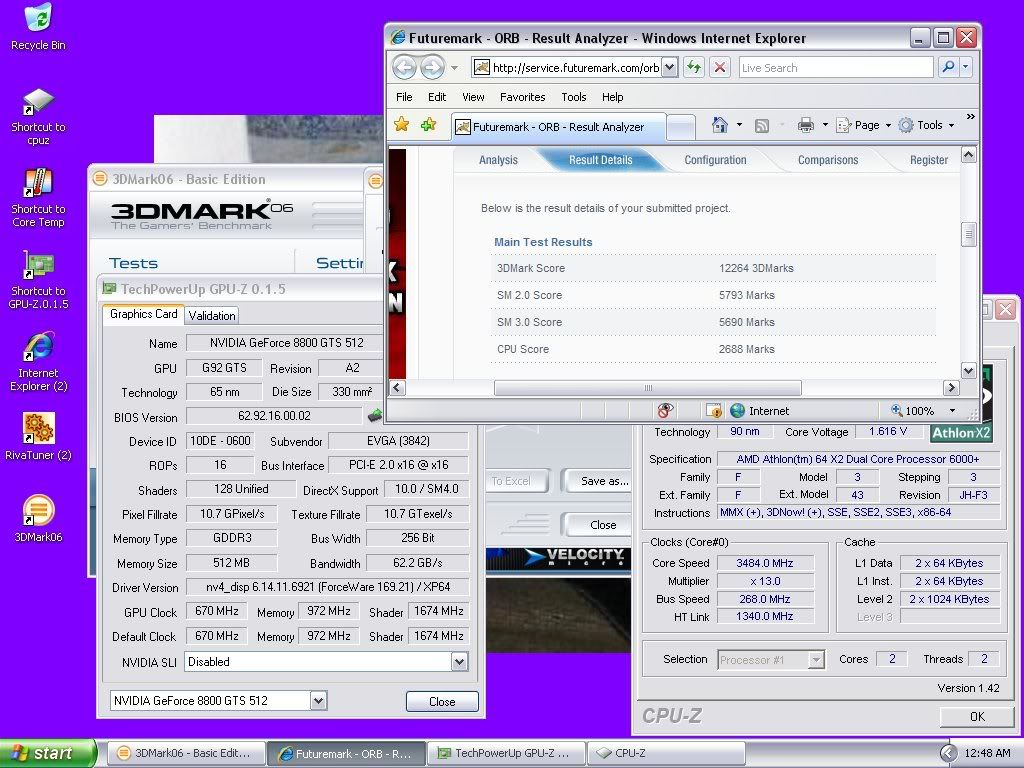Select the Graphics Card tab in GPU-Z
The image size is (1024, 768).
tap(144, 314)
